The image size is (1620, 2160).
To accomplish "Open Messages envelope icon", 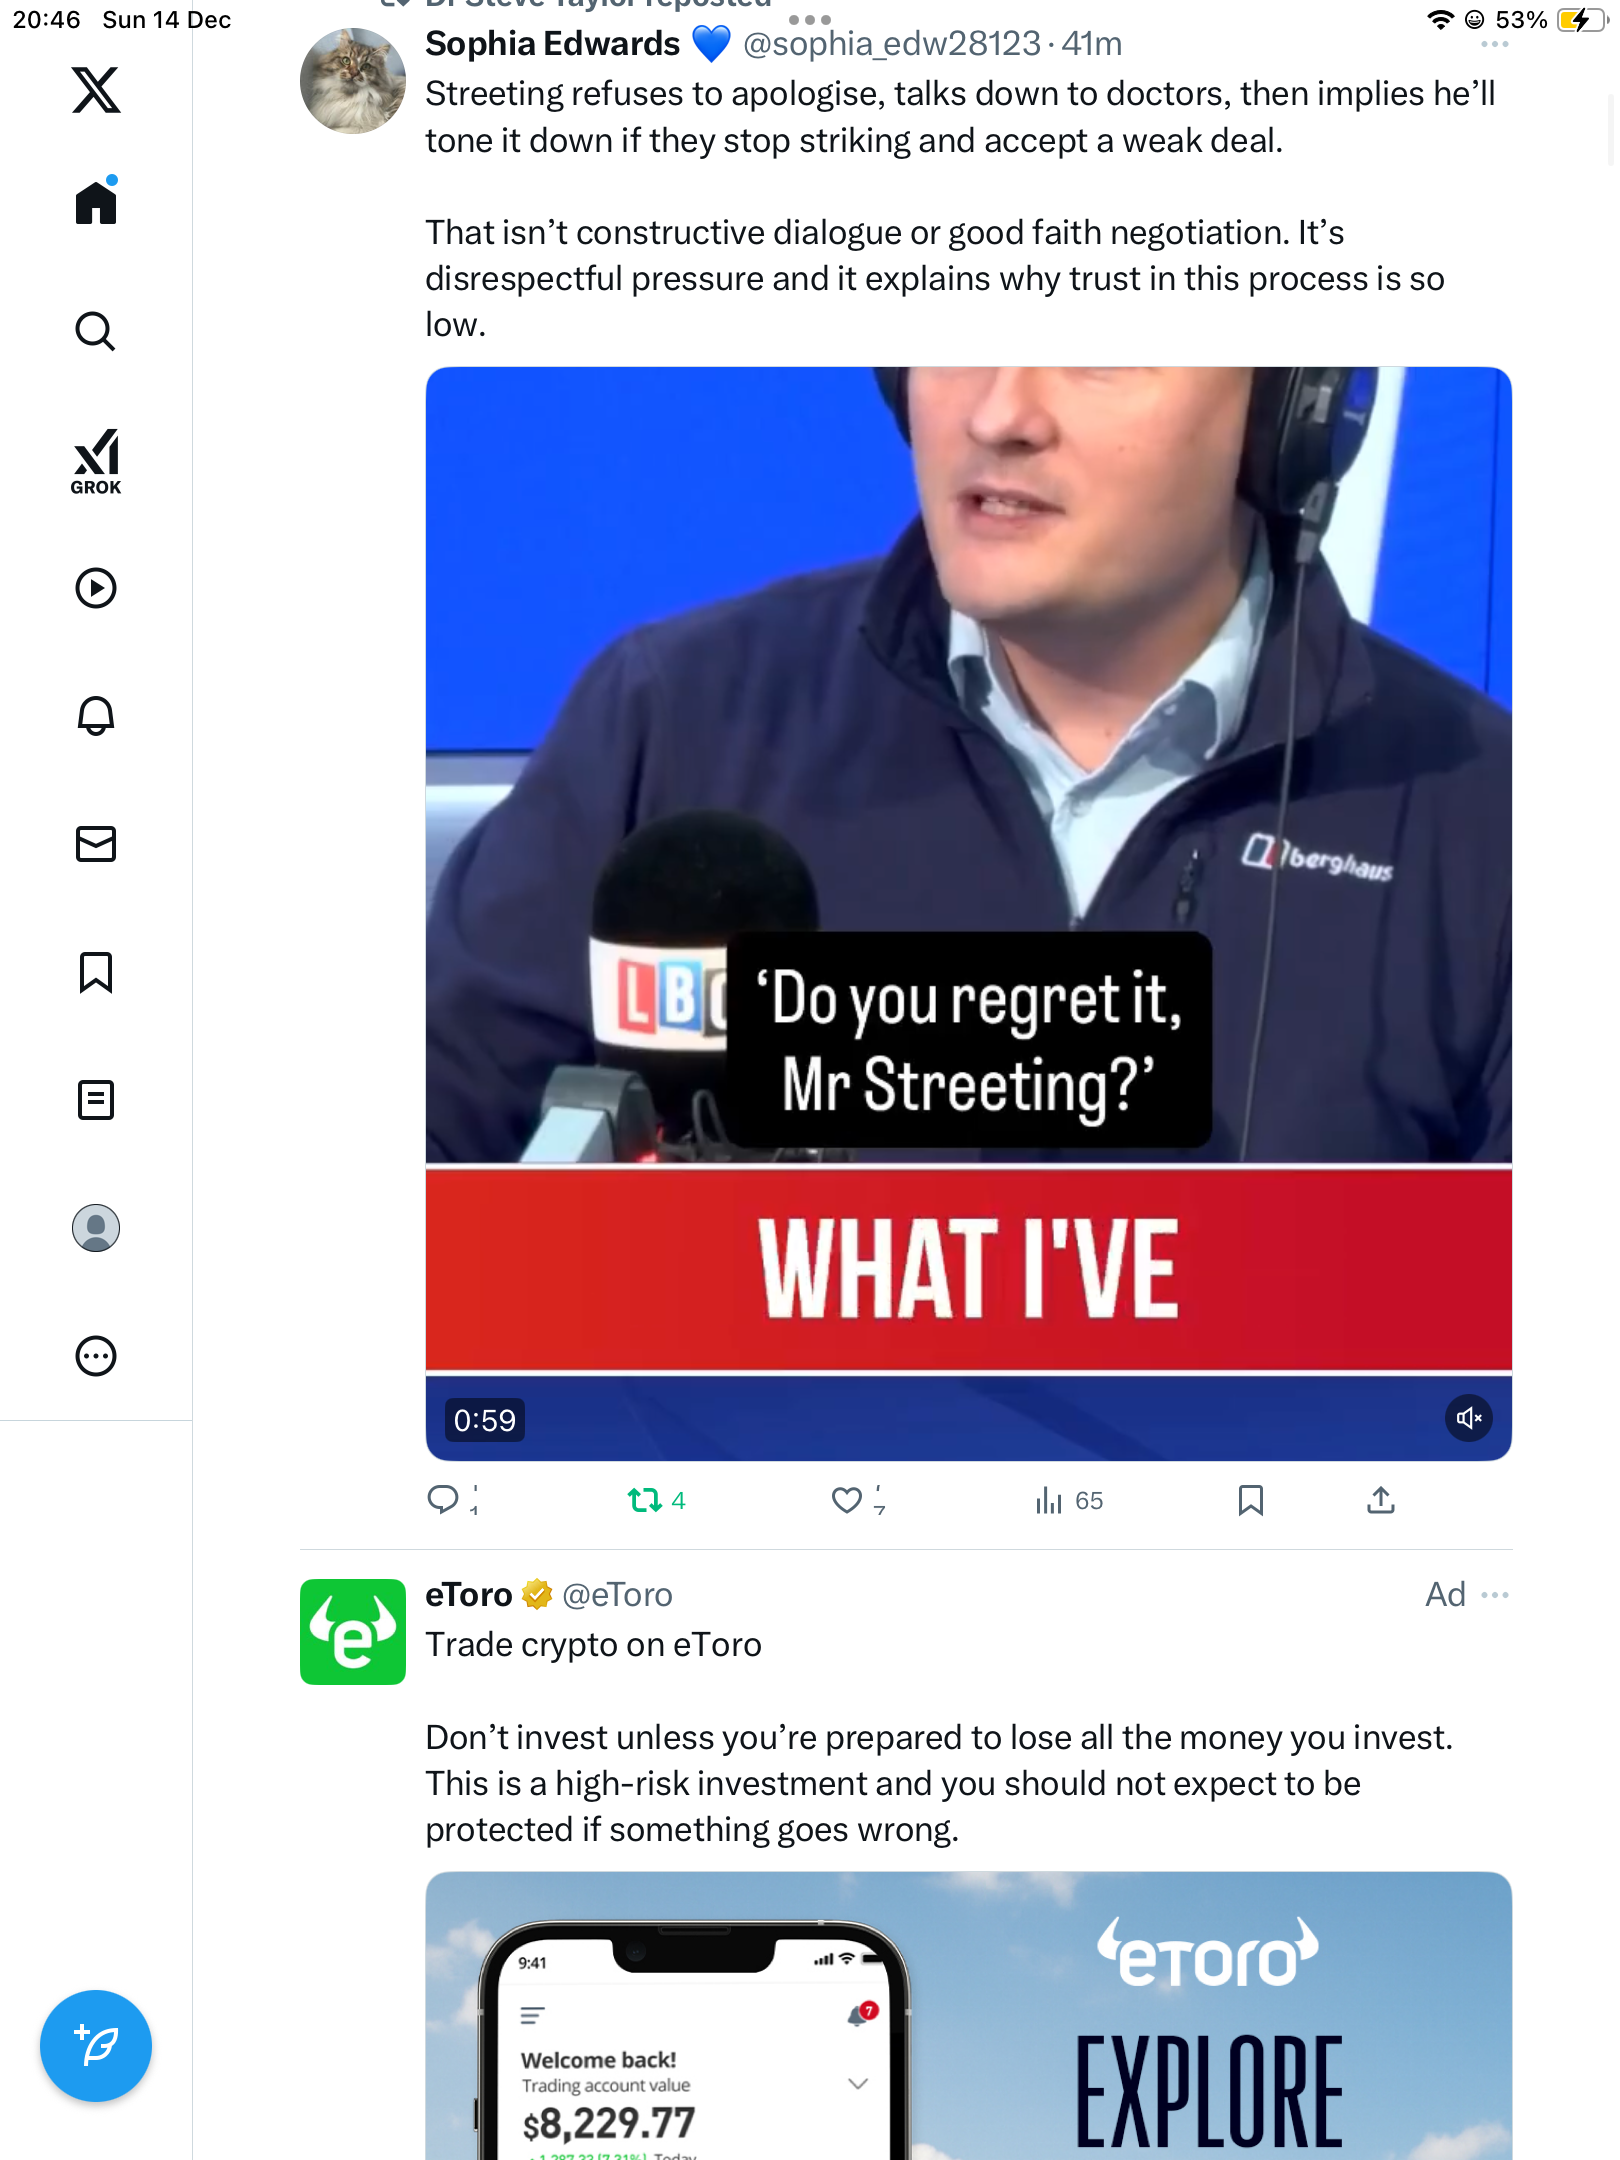I will tap(96, 844).
